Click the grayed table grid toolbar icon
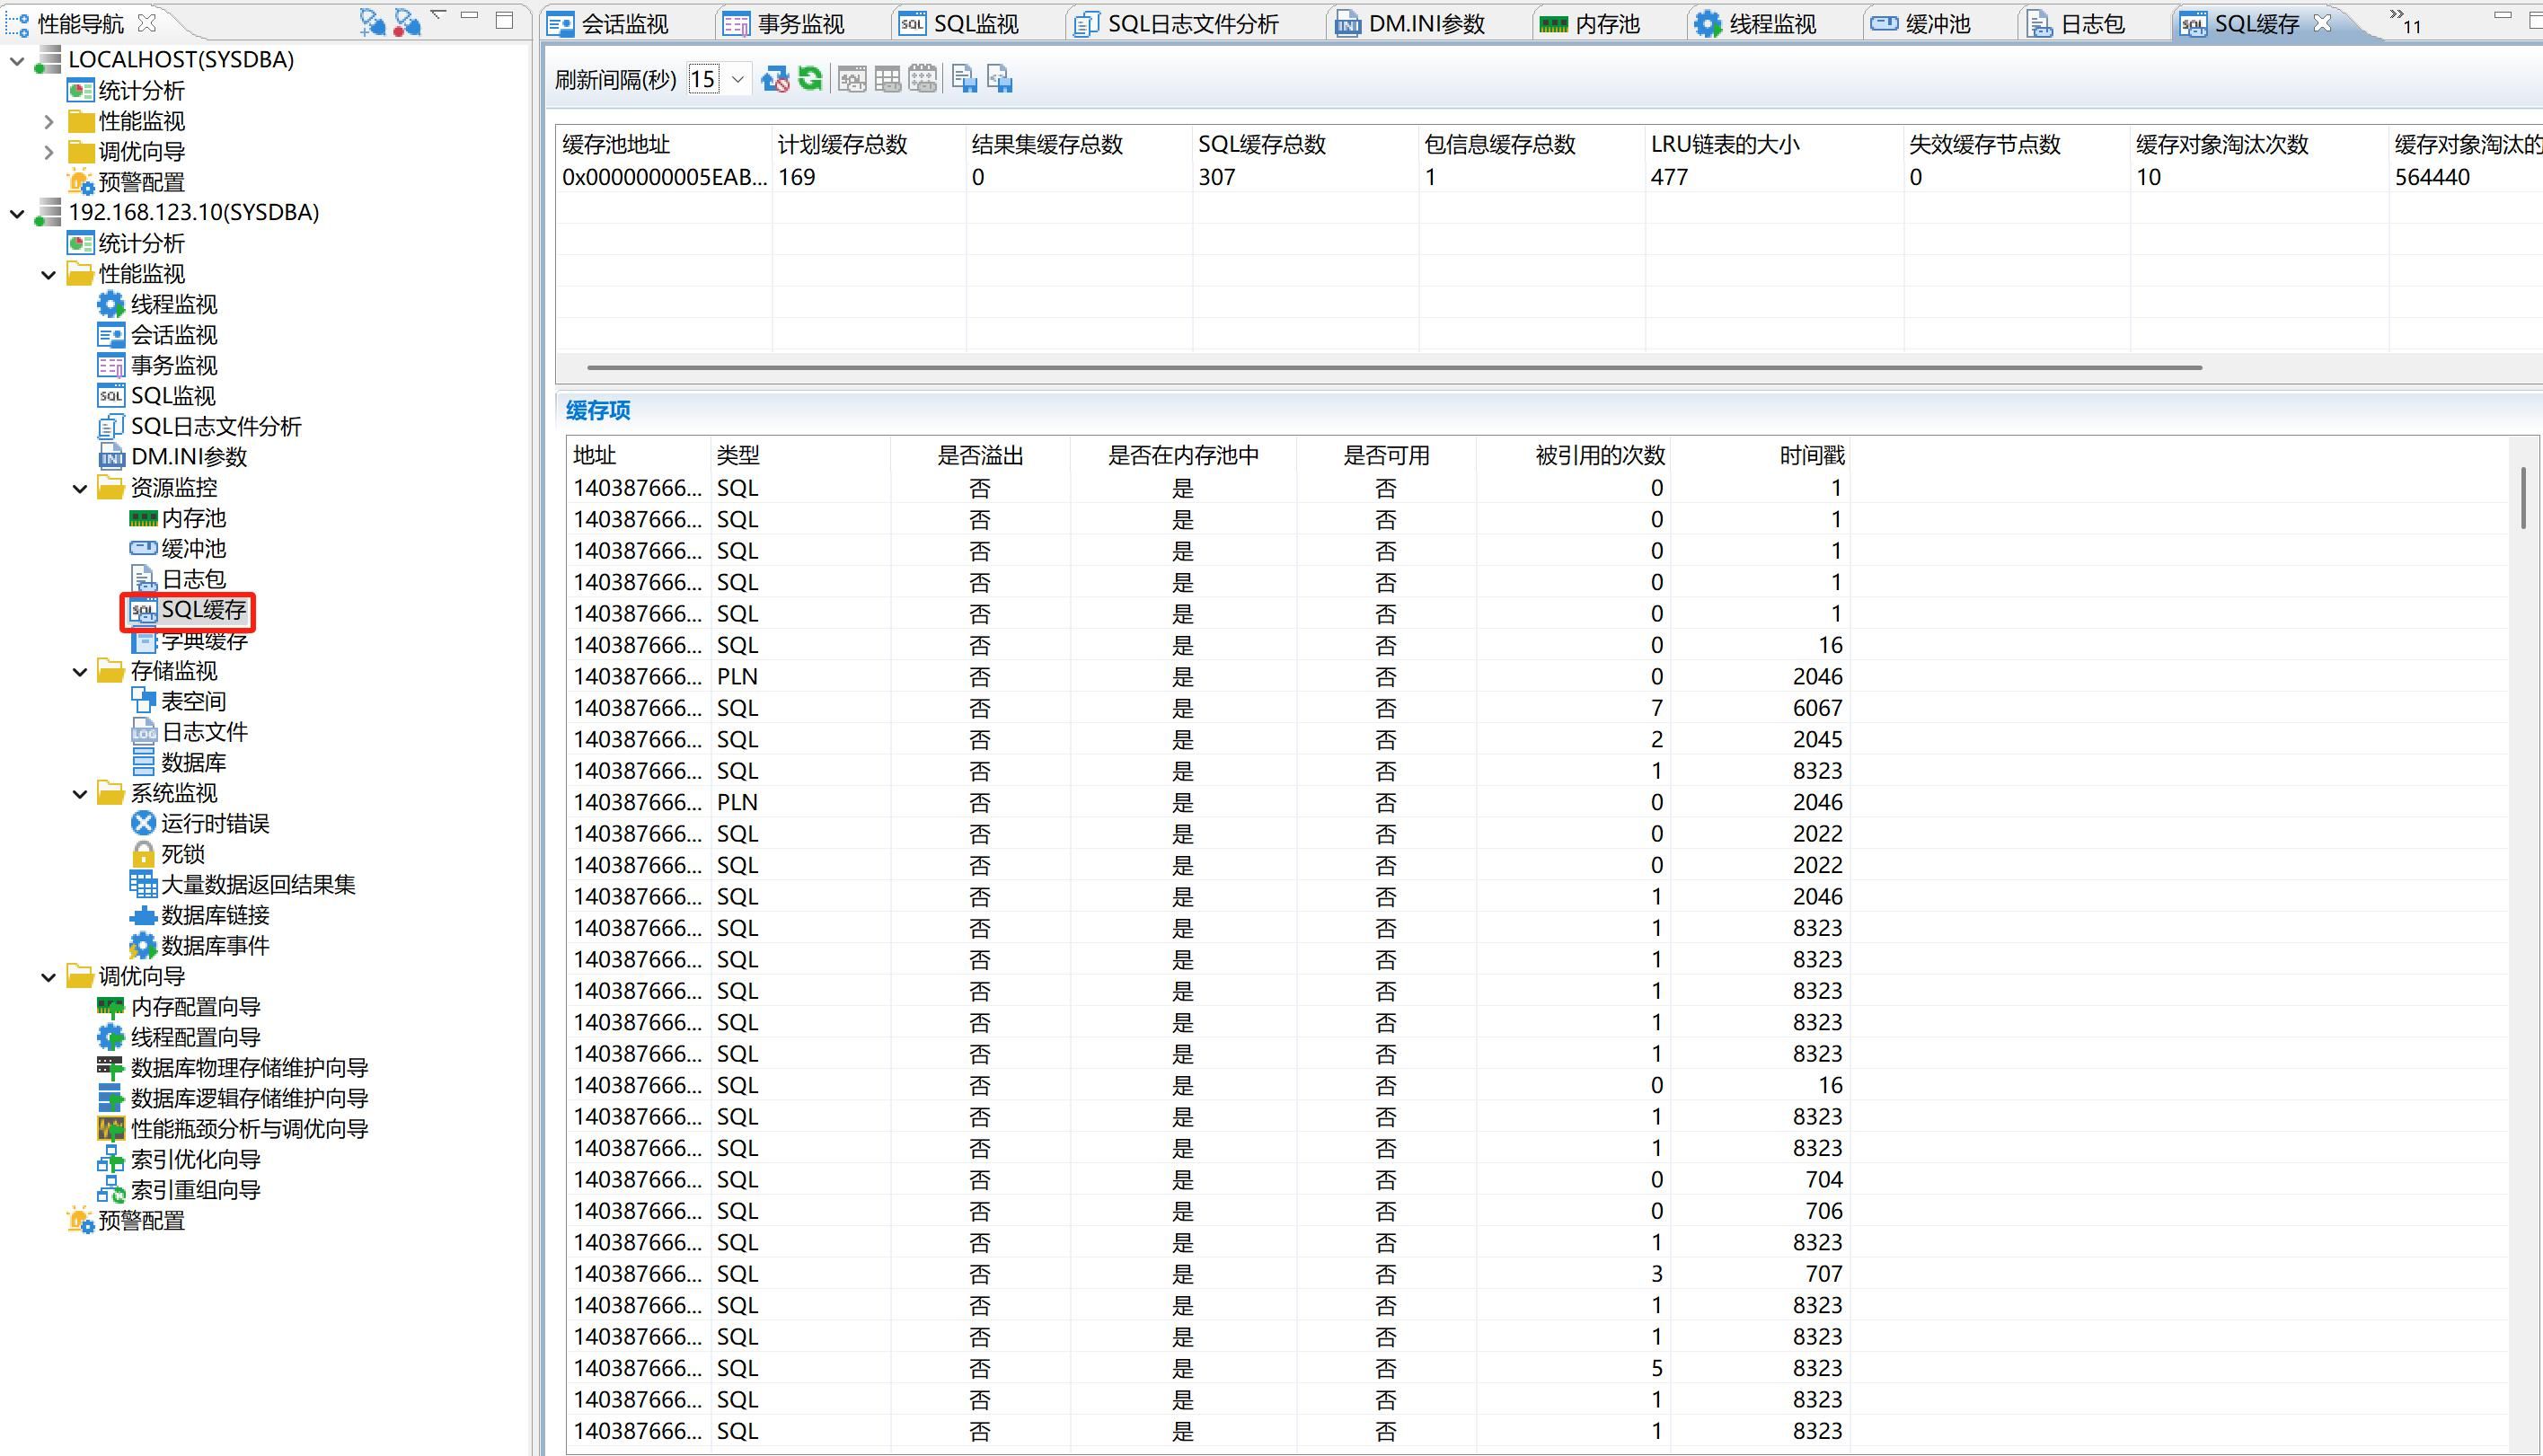The width and height of the screenshot is (2543, 1456). (x=887, y=79)
